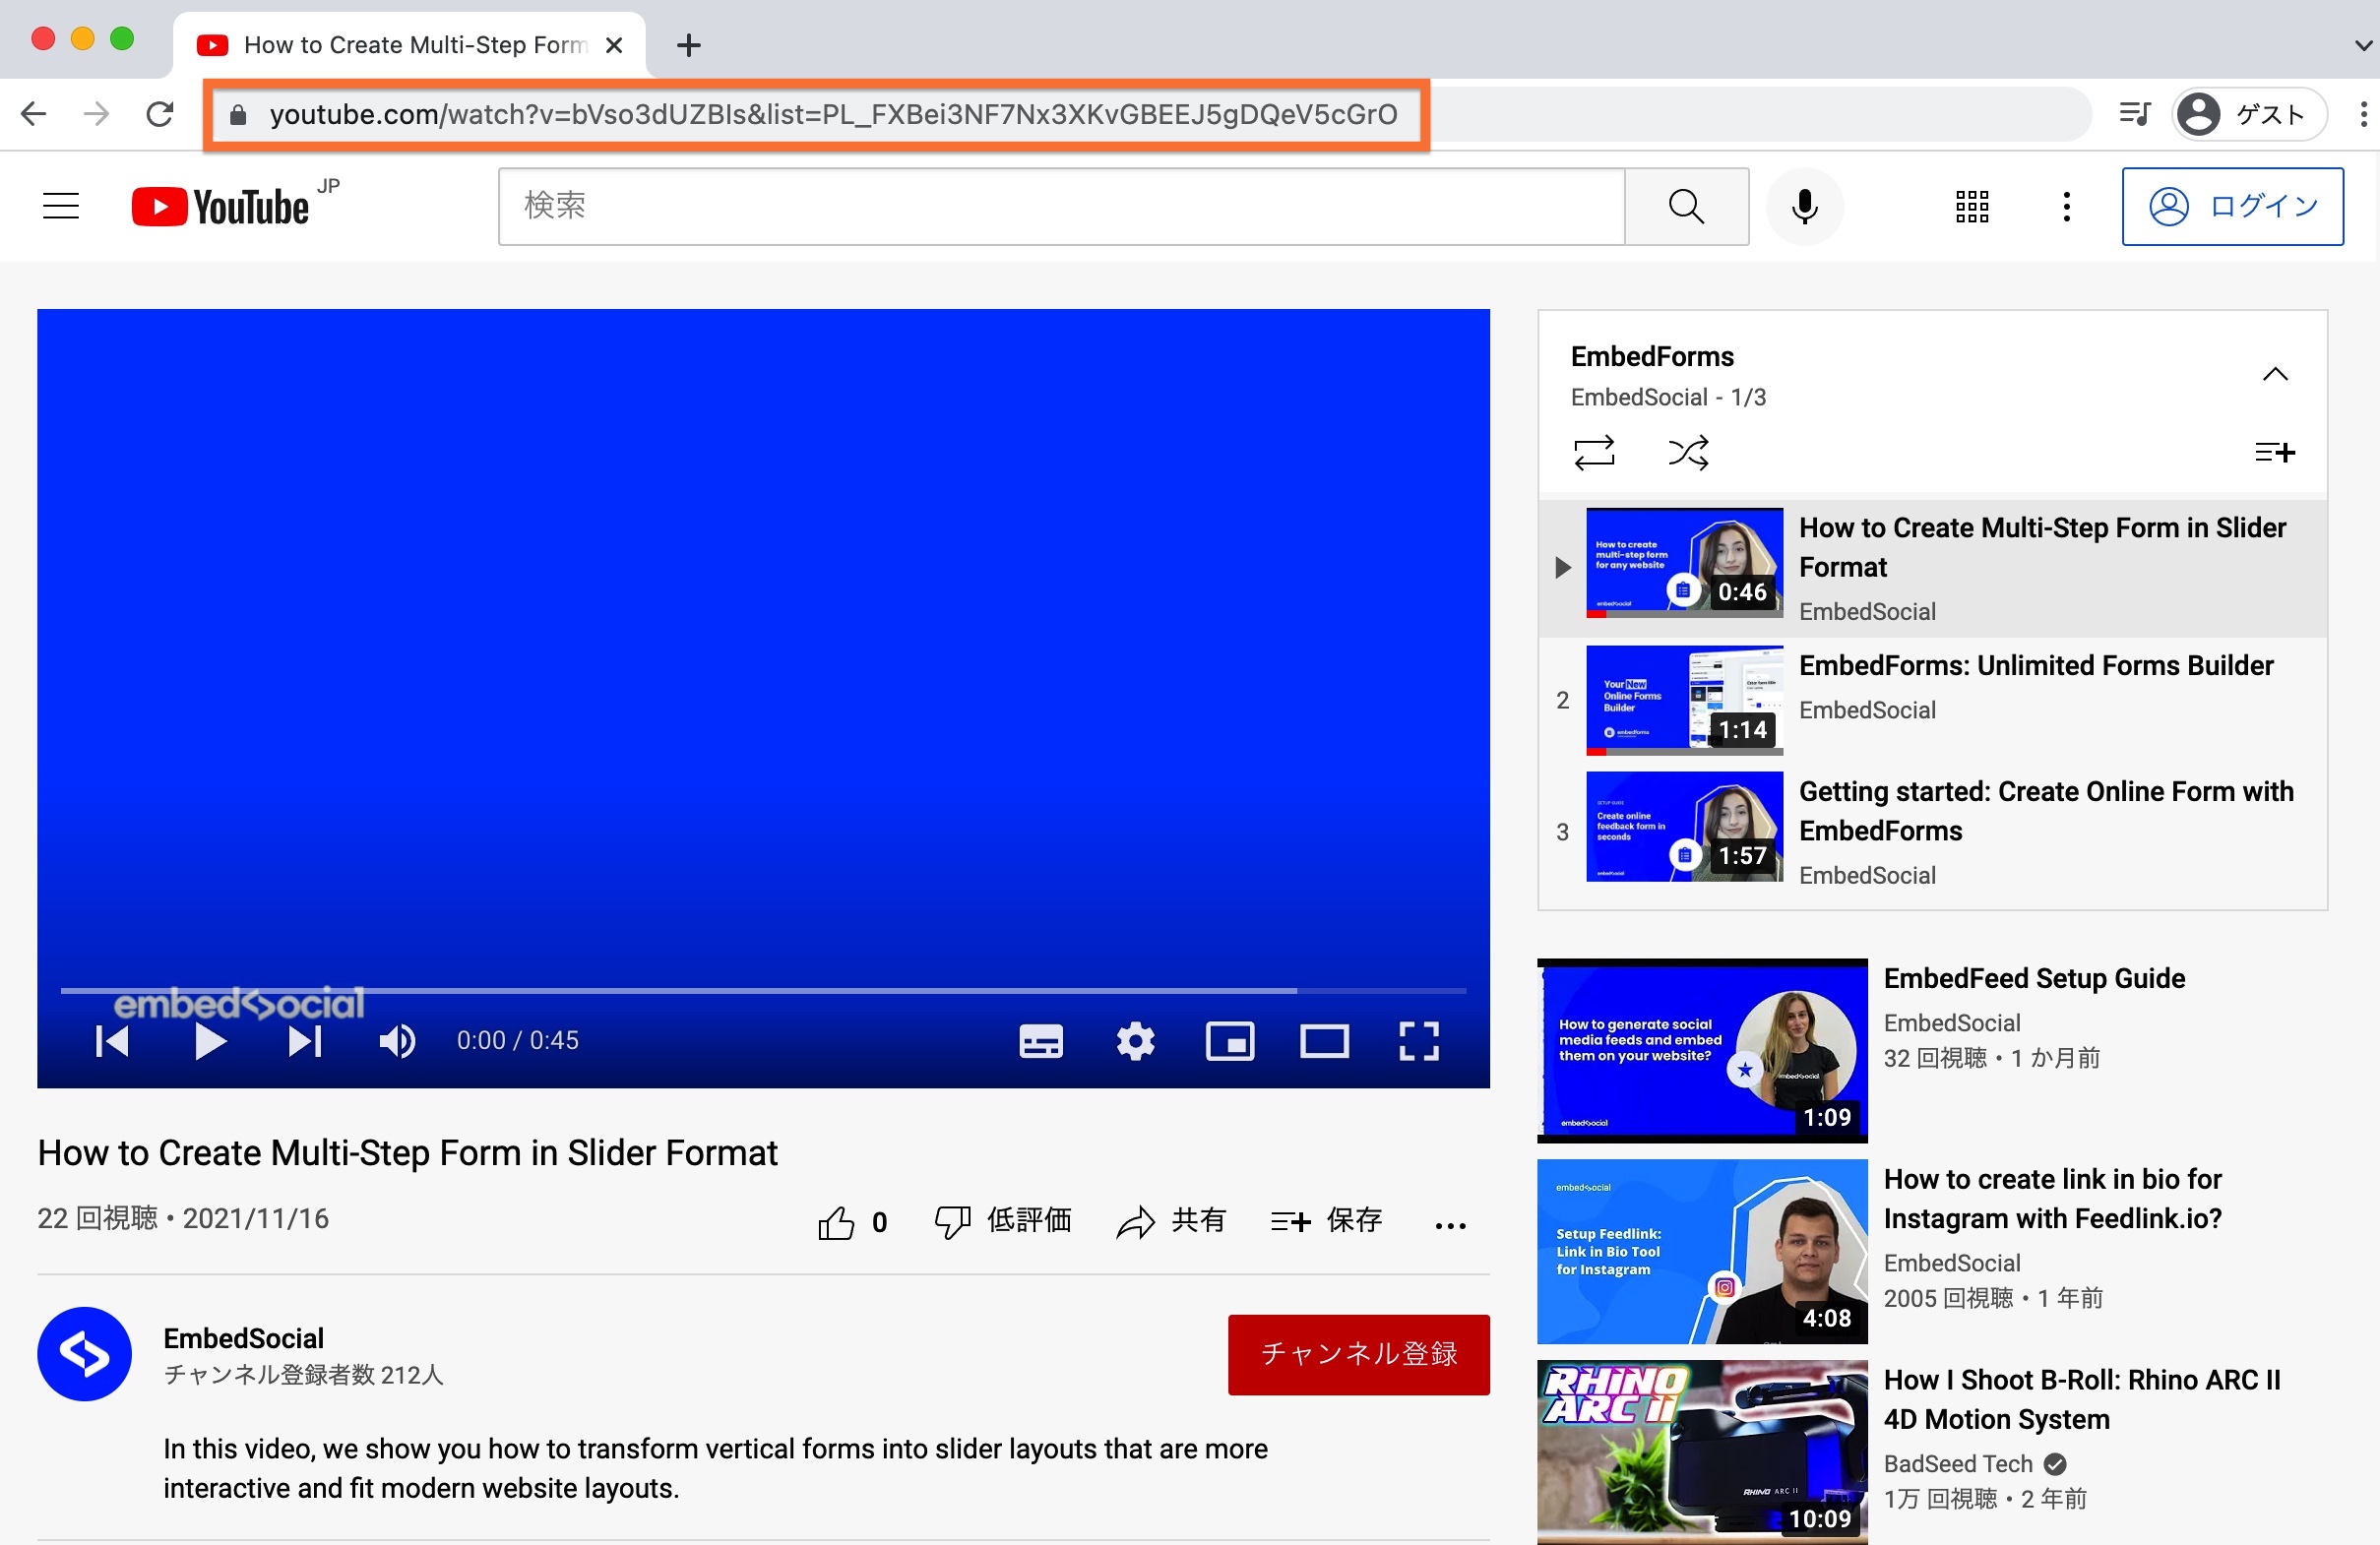Open the EmbedSocial channel avatar
The height and width of the screenshot is (1545, 2380).
(84, 1354)
